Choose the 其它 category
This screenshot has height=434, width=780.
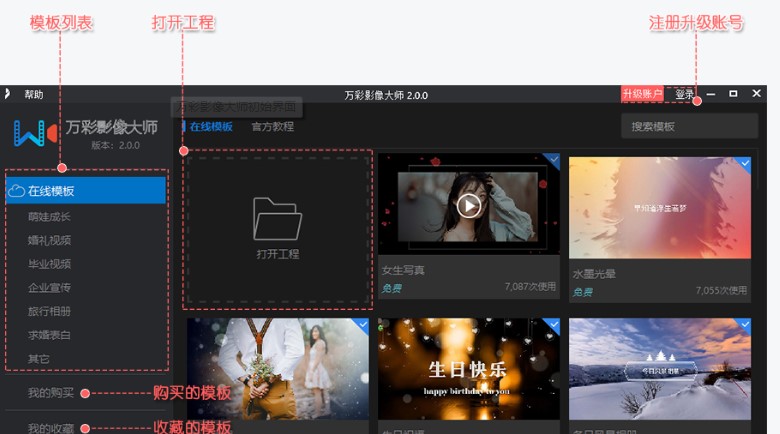click(39, 358)
